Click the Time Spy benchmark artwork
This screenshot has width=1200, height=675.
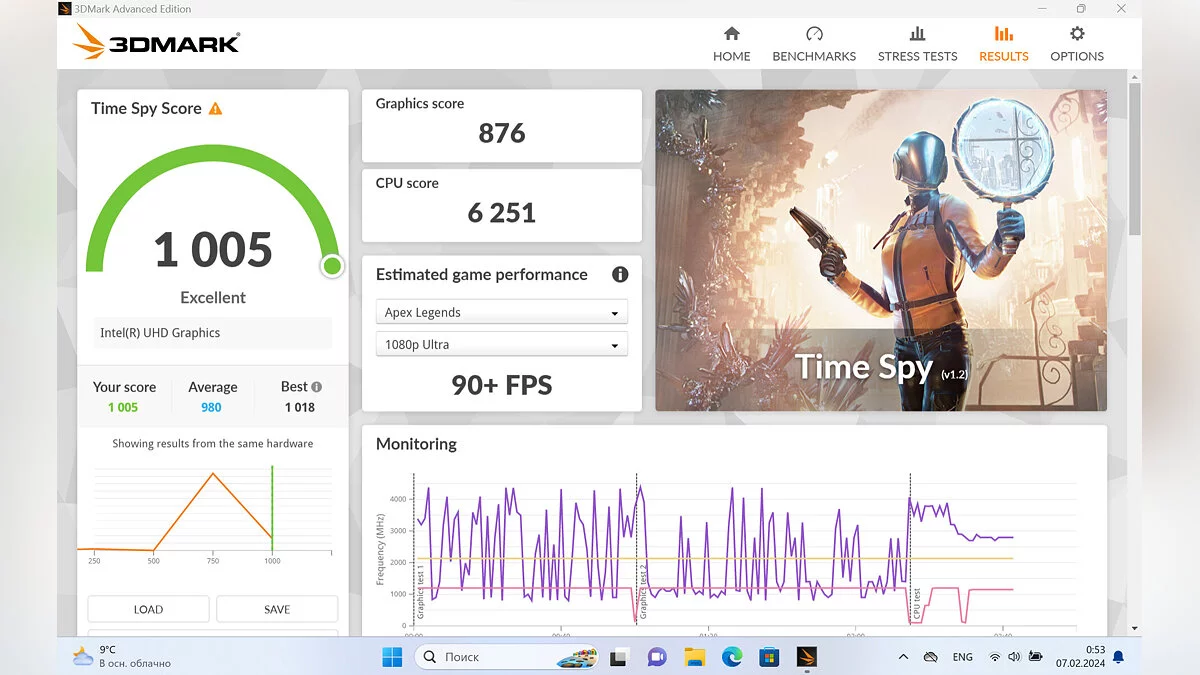pos(880,250)
